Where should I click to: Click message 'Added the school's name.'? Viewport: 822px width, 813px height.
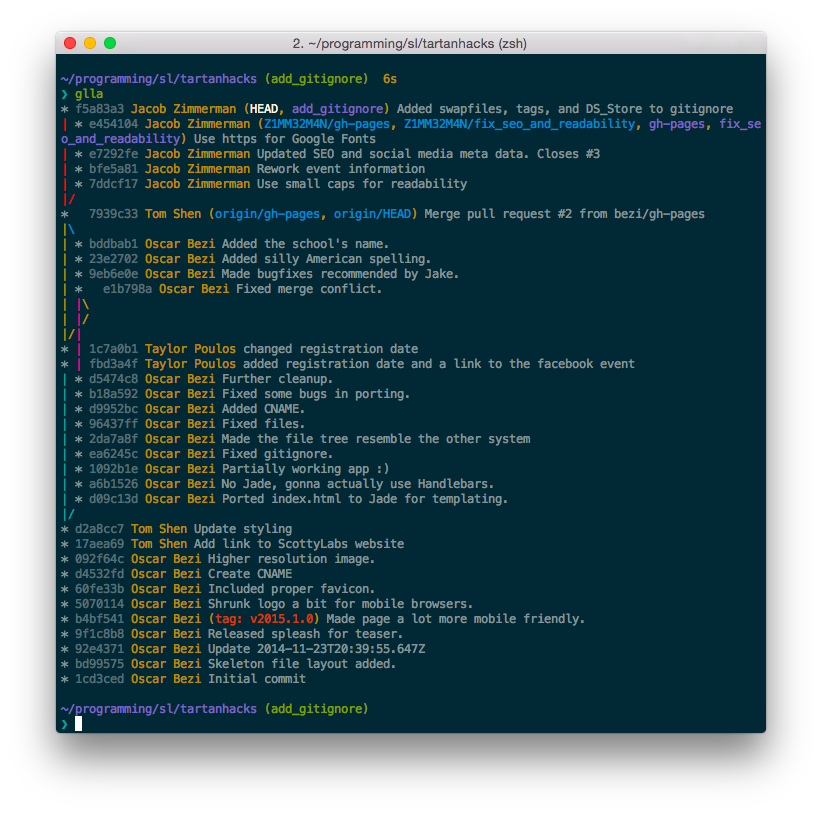click(306, 244)
